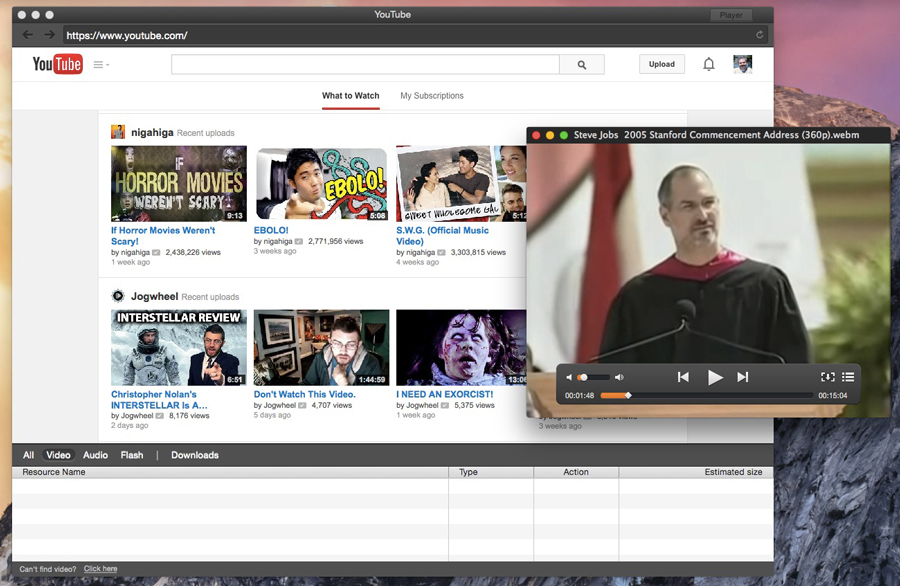Viewport: 900px width, 586px height.
Task: Open the Interstellar Review thumbnail
Action: click(179, 348)
